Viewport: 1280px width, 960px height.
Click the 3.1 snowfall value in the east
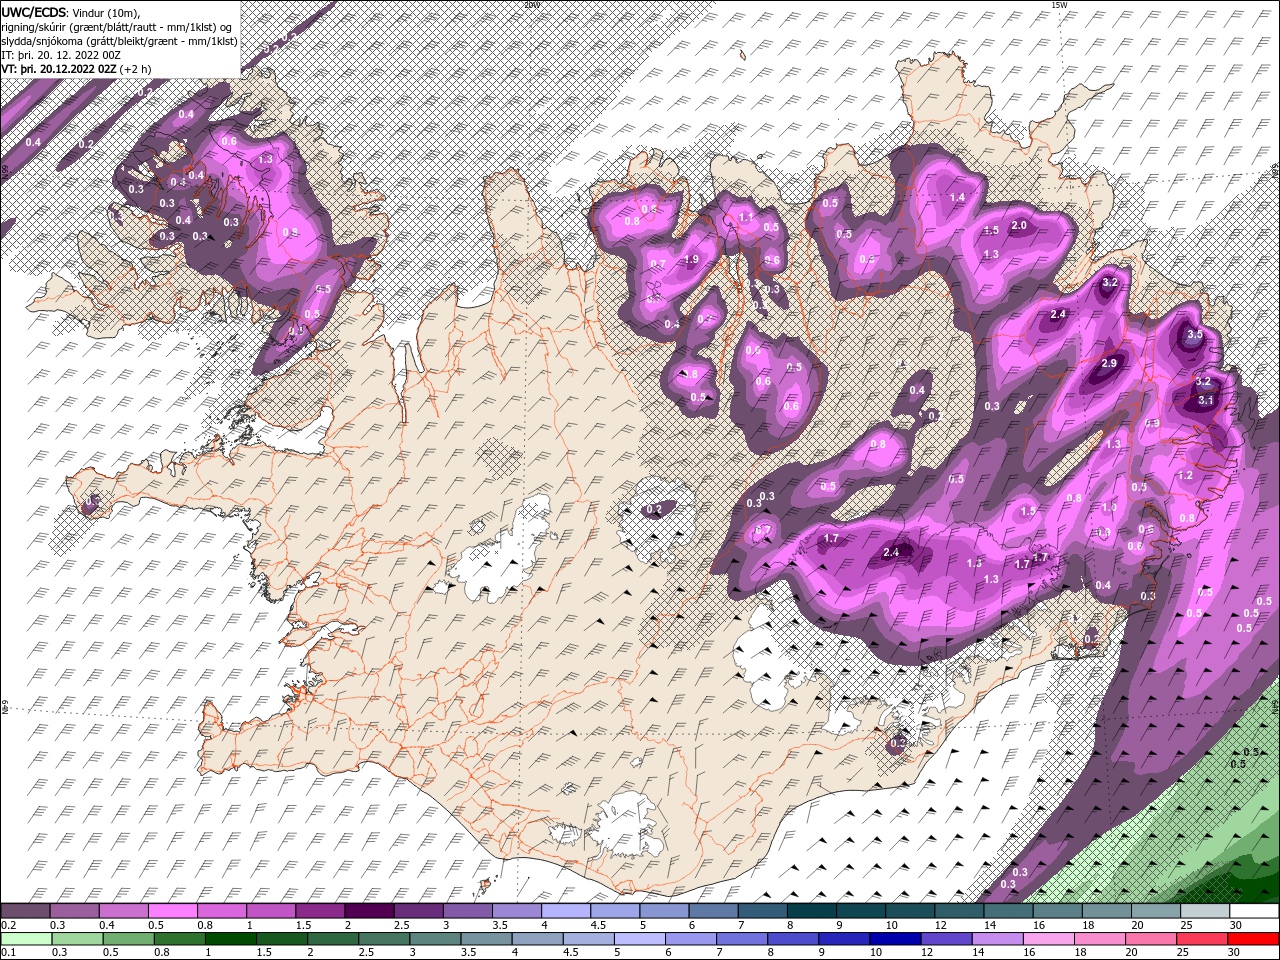(x=1206, y=400)
